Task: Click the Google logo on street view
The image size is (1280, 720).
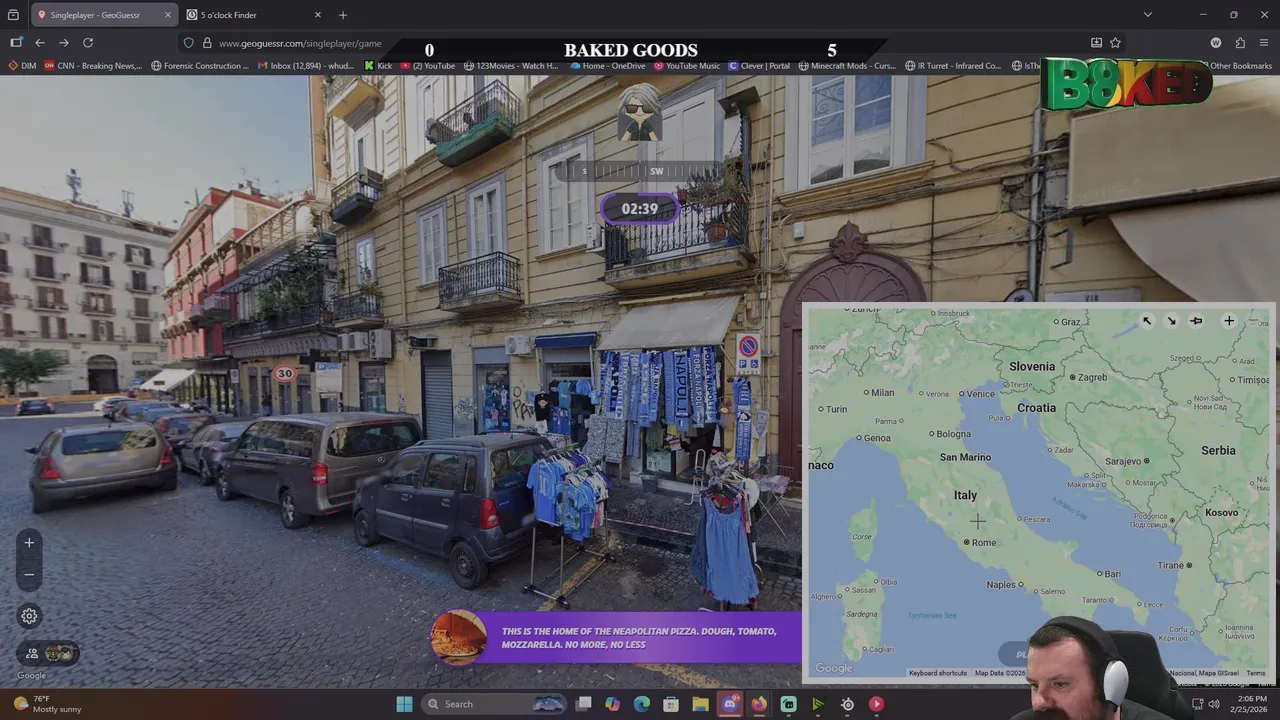Action: point(31,676)
